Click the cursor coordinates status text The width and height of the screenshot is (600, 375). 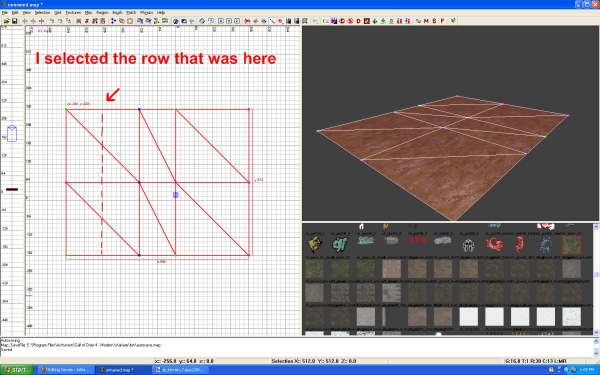click(x=184, y=361)
